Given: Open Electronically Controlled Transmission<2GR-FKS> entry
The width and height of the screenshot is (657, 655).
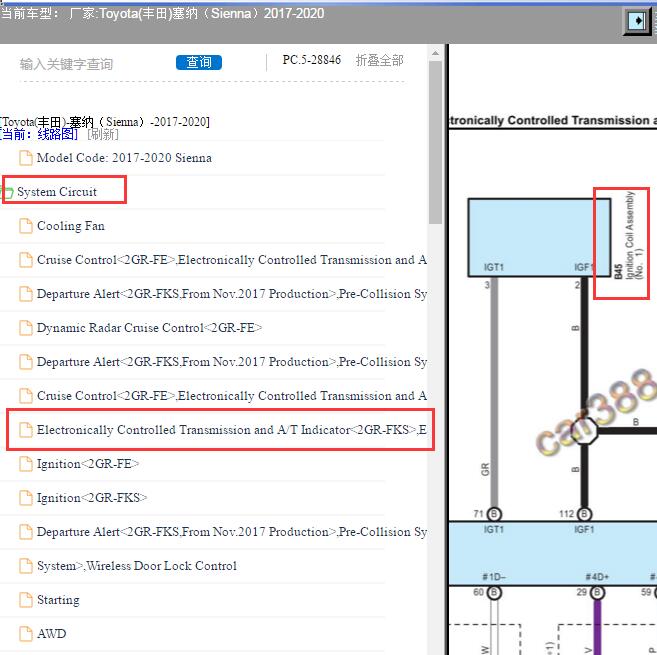Looking at the screenshot, I should (232, 430).
